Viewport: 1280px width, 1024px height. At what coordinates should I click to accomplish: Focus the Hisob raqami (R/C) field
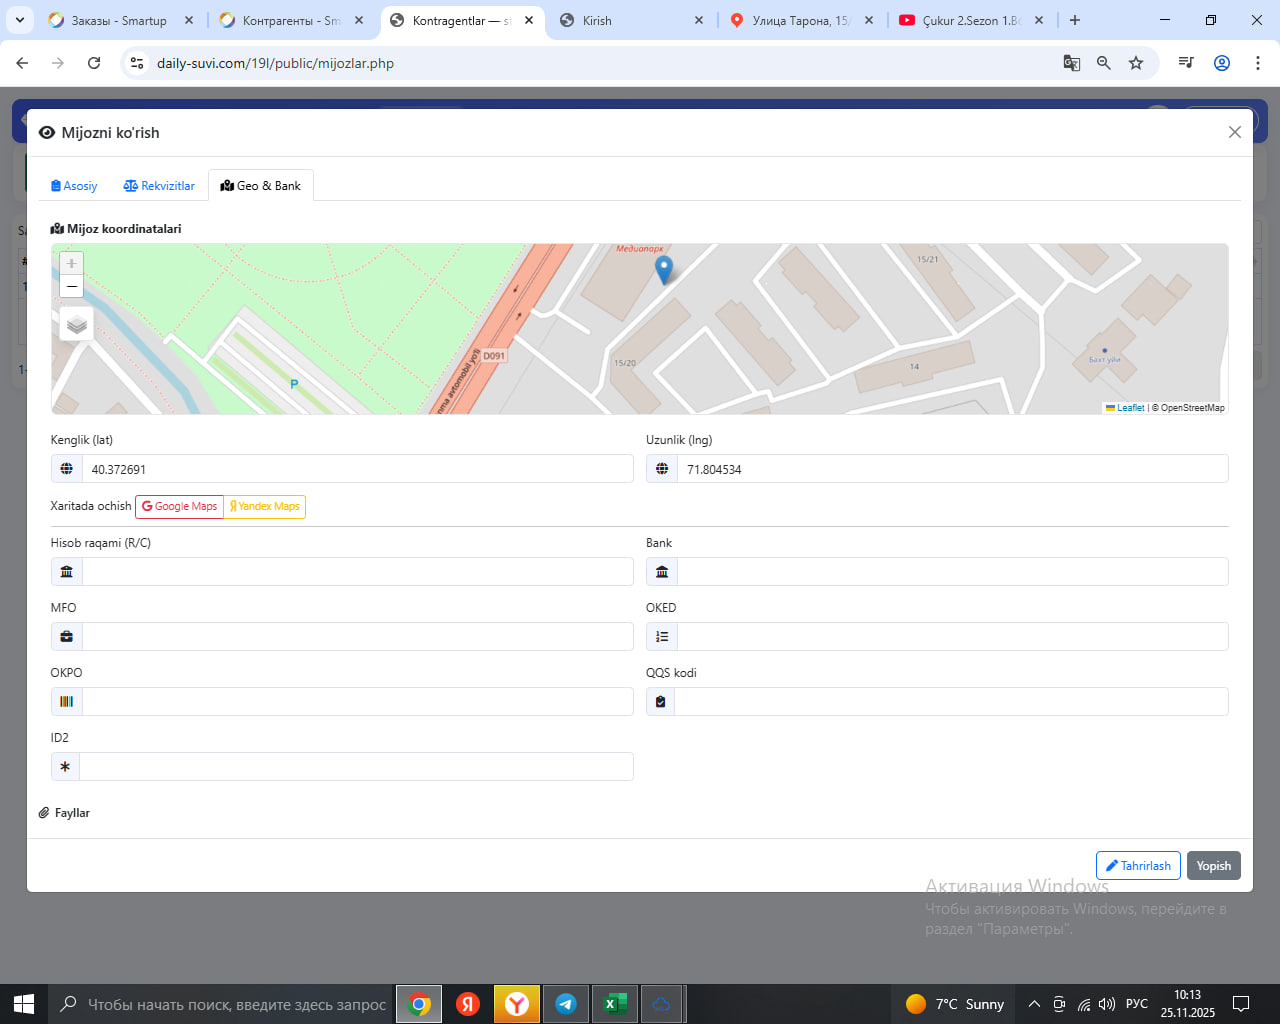pos(357,572)
